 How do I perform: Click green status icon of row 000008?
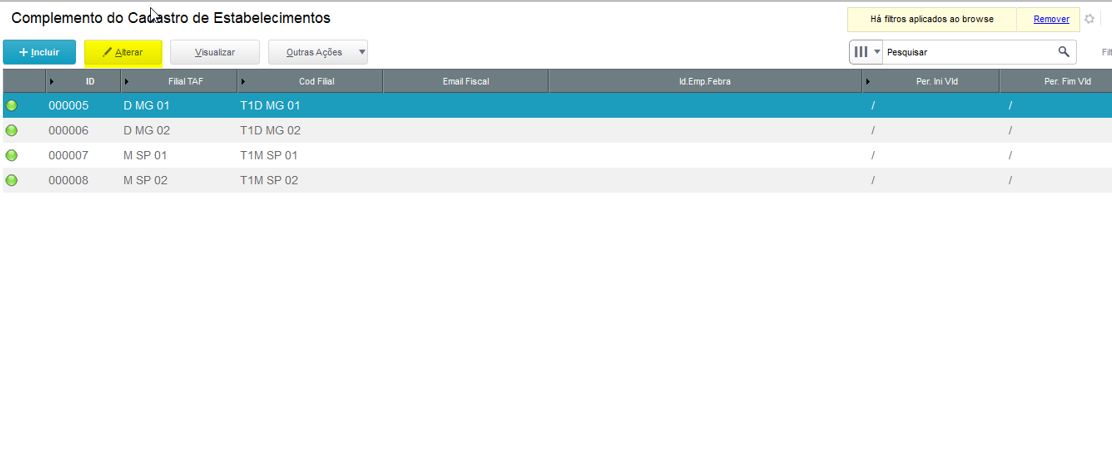click(x=11, y=180)
